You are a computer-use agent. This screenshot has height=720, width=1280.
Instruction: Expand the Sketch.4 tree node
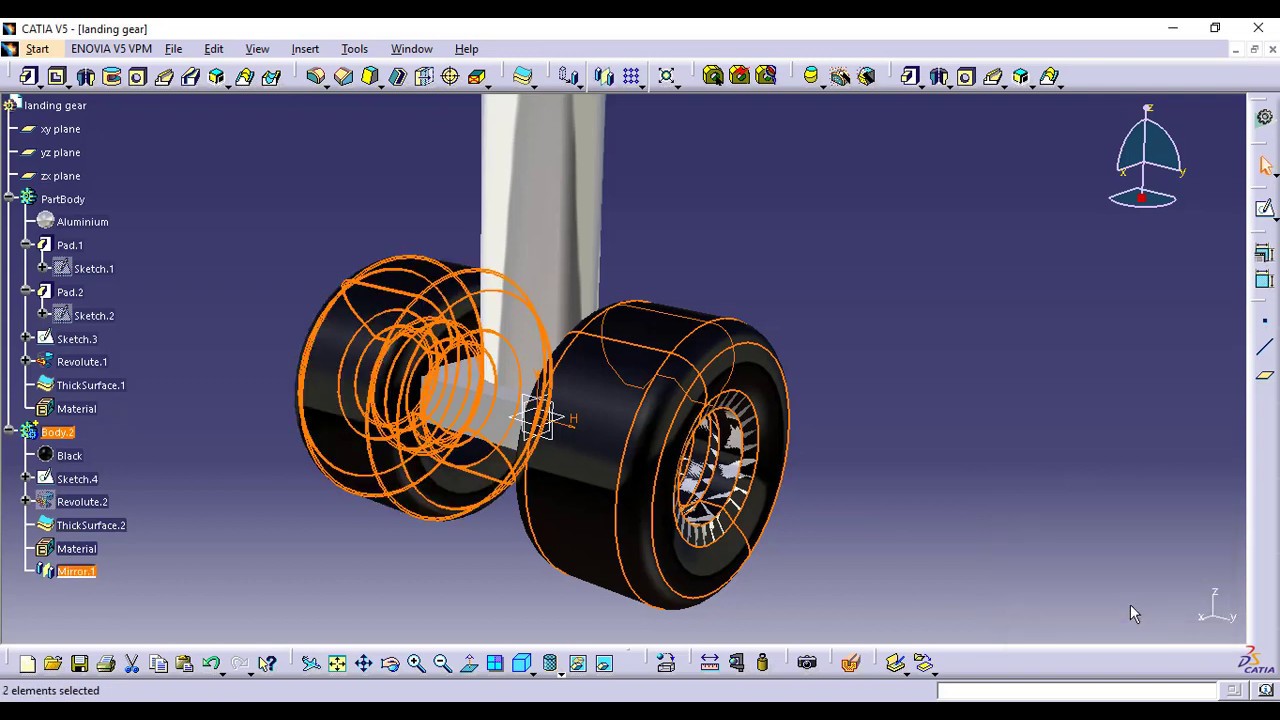pos(27,479)
